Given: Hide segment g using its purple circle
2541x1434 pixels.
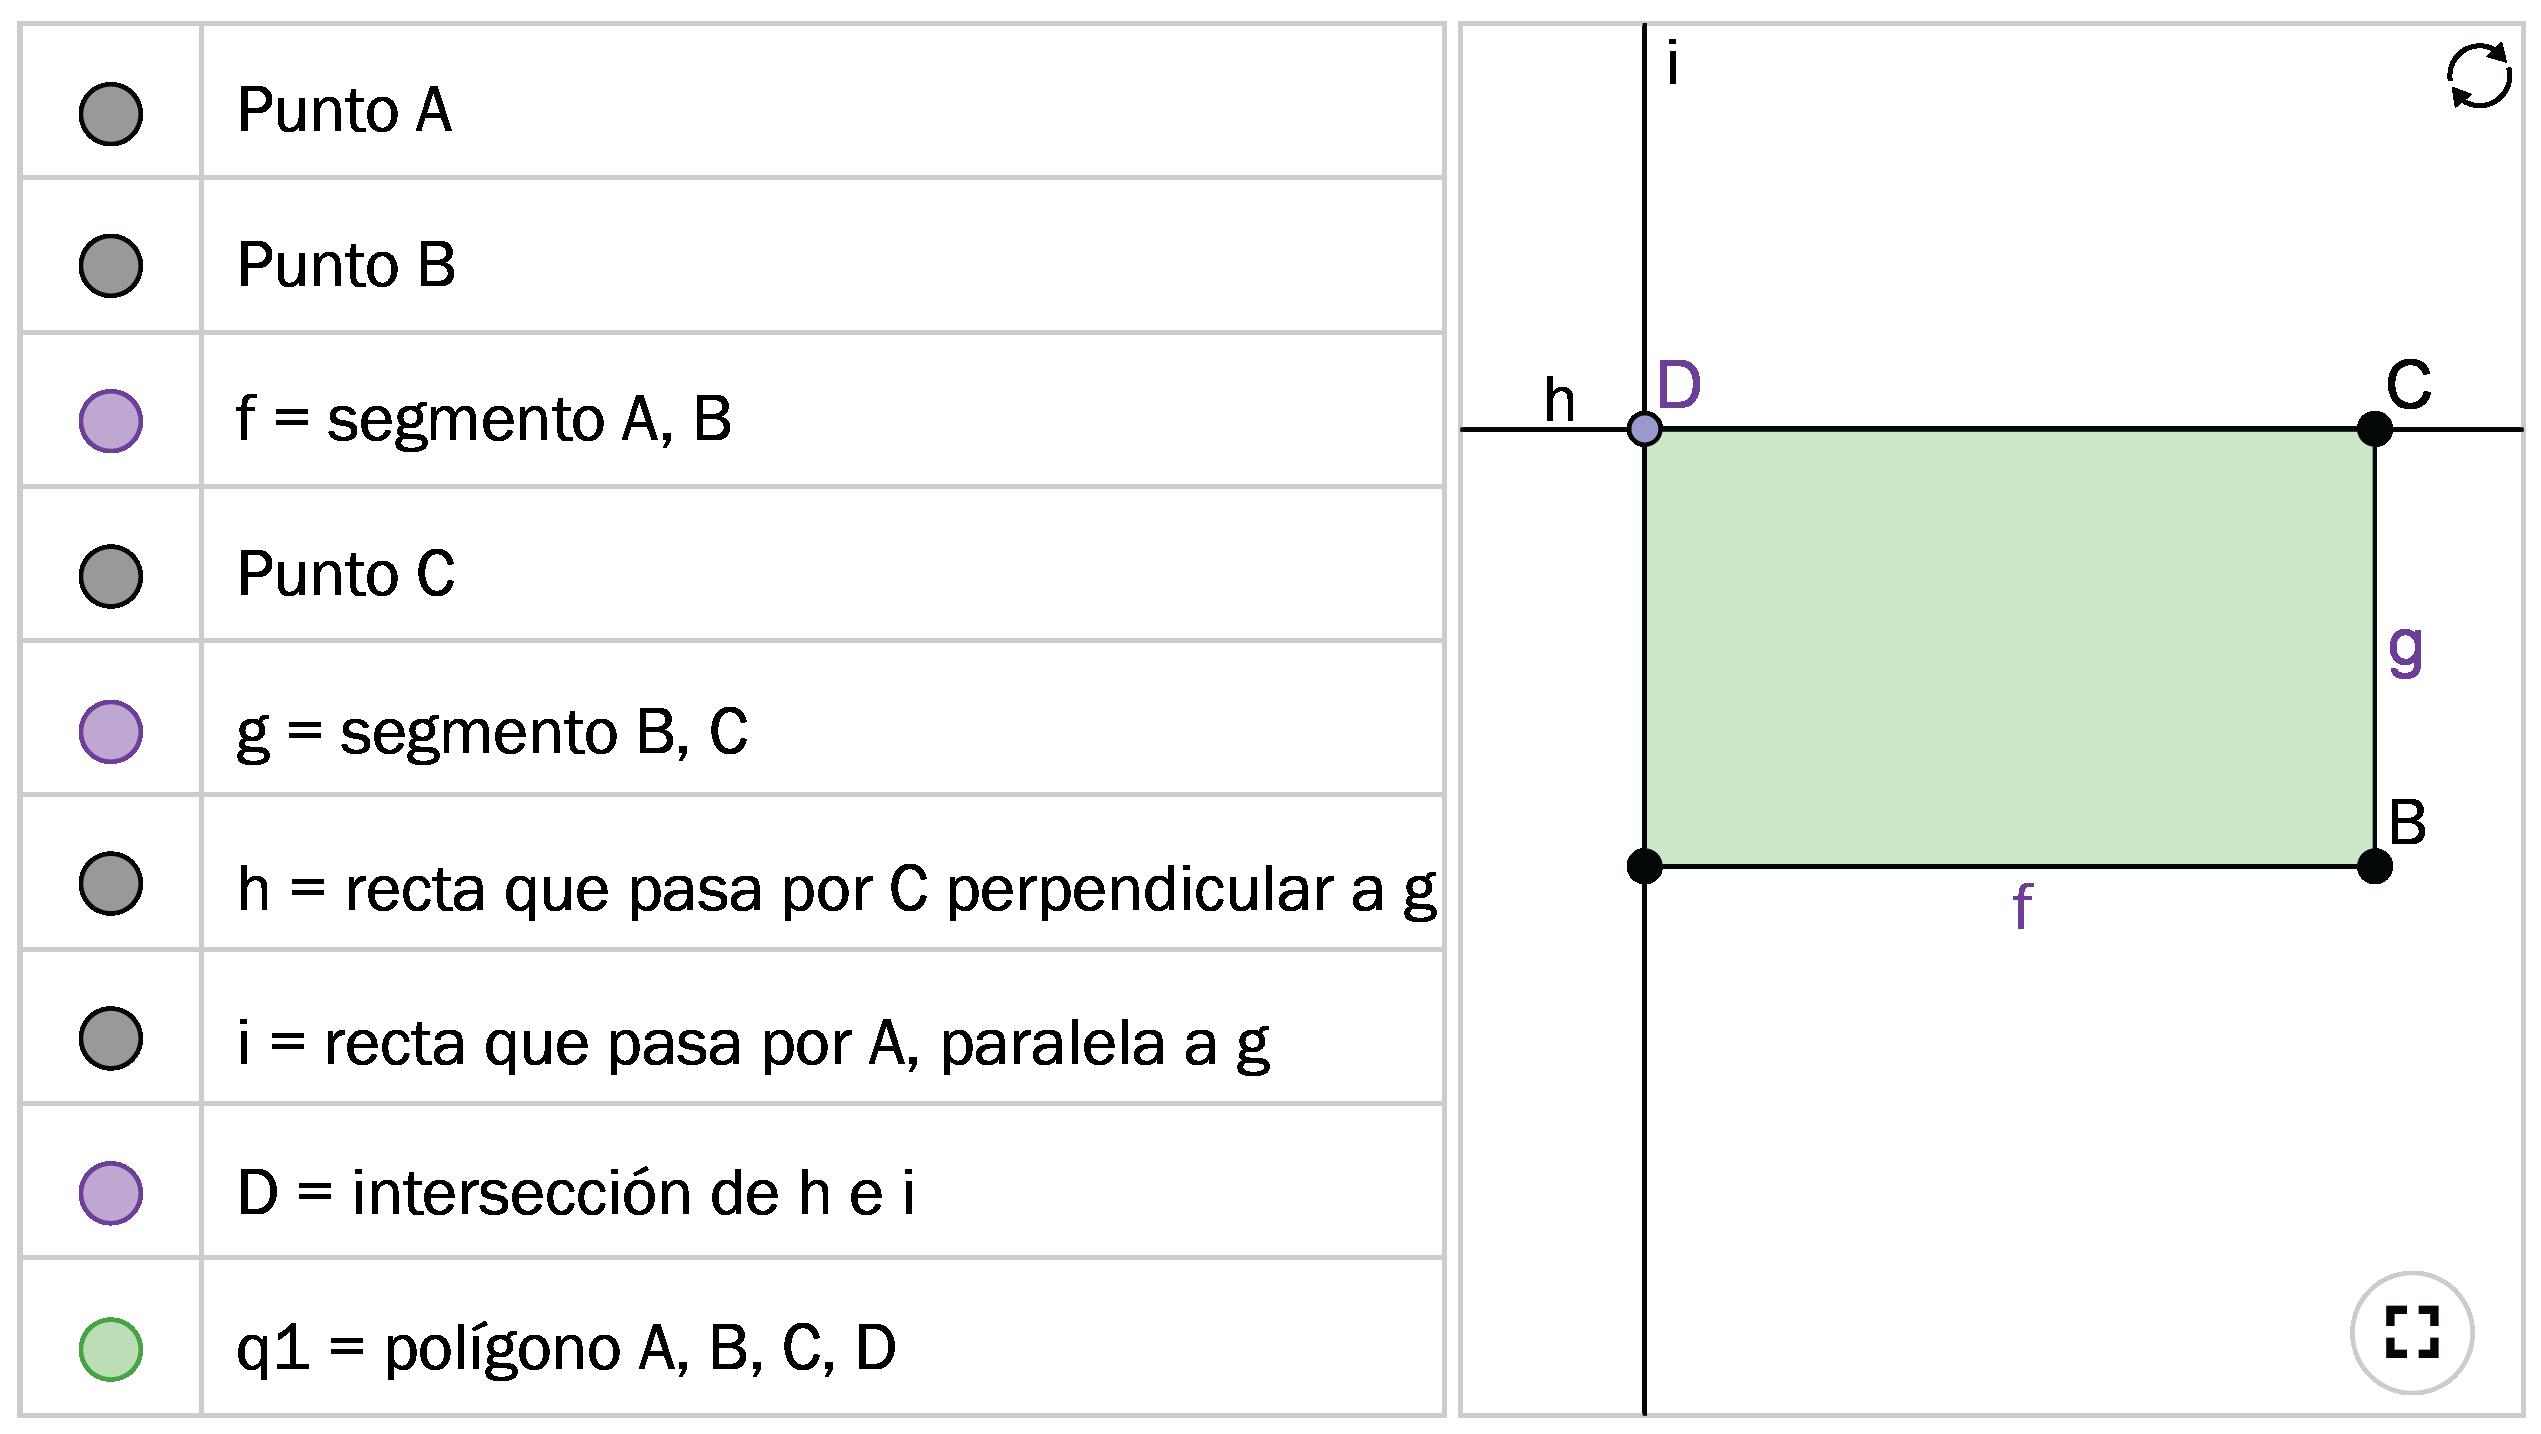Looking at the screenshot, I should pos(110,731).
